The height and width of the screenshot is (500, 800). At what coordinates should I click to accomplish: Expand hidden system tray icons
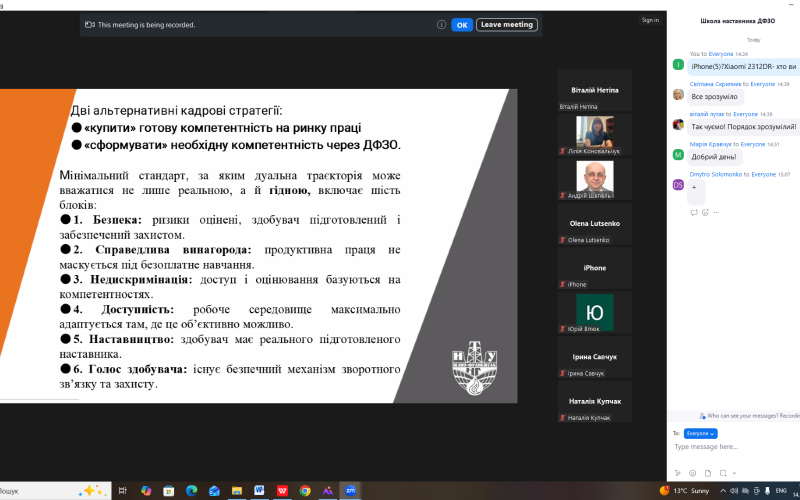[x=723, y=491]
